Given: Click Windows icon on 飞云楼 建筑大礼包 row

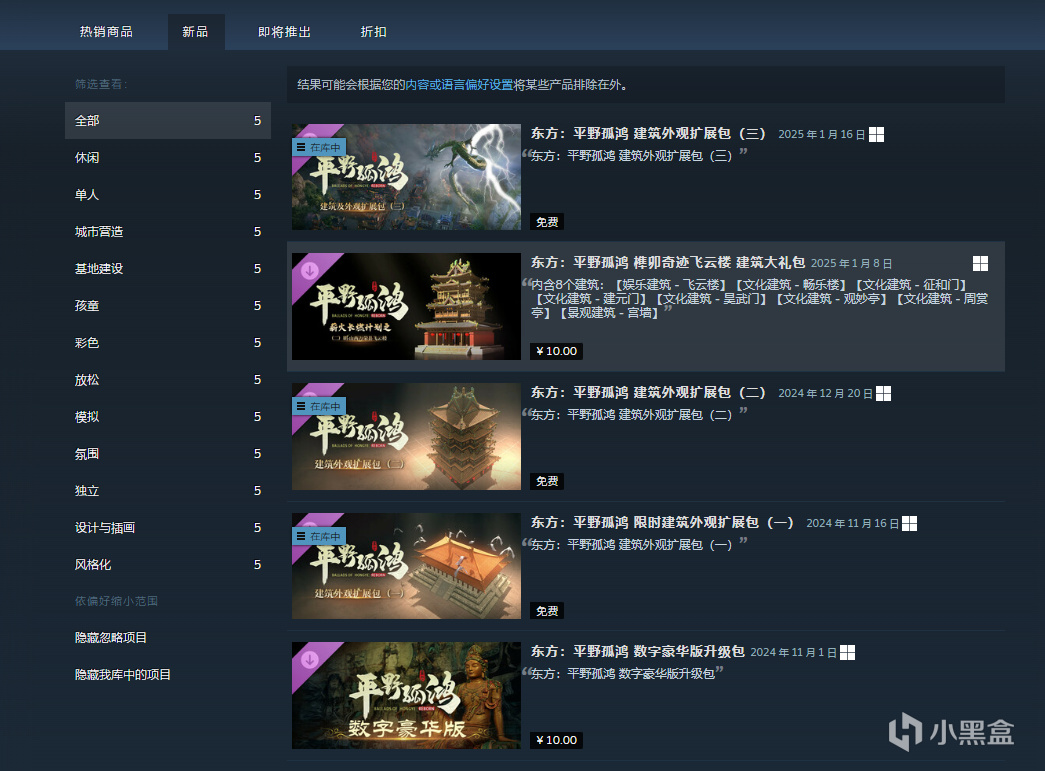Looking at the screenshot, I should [x=980, y=263].
